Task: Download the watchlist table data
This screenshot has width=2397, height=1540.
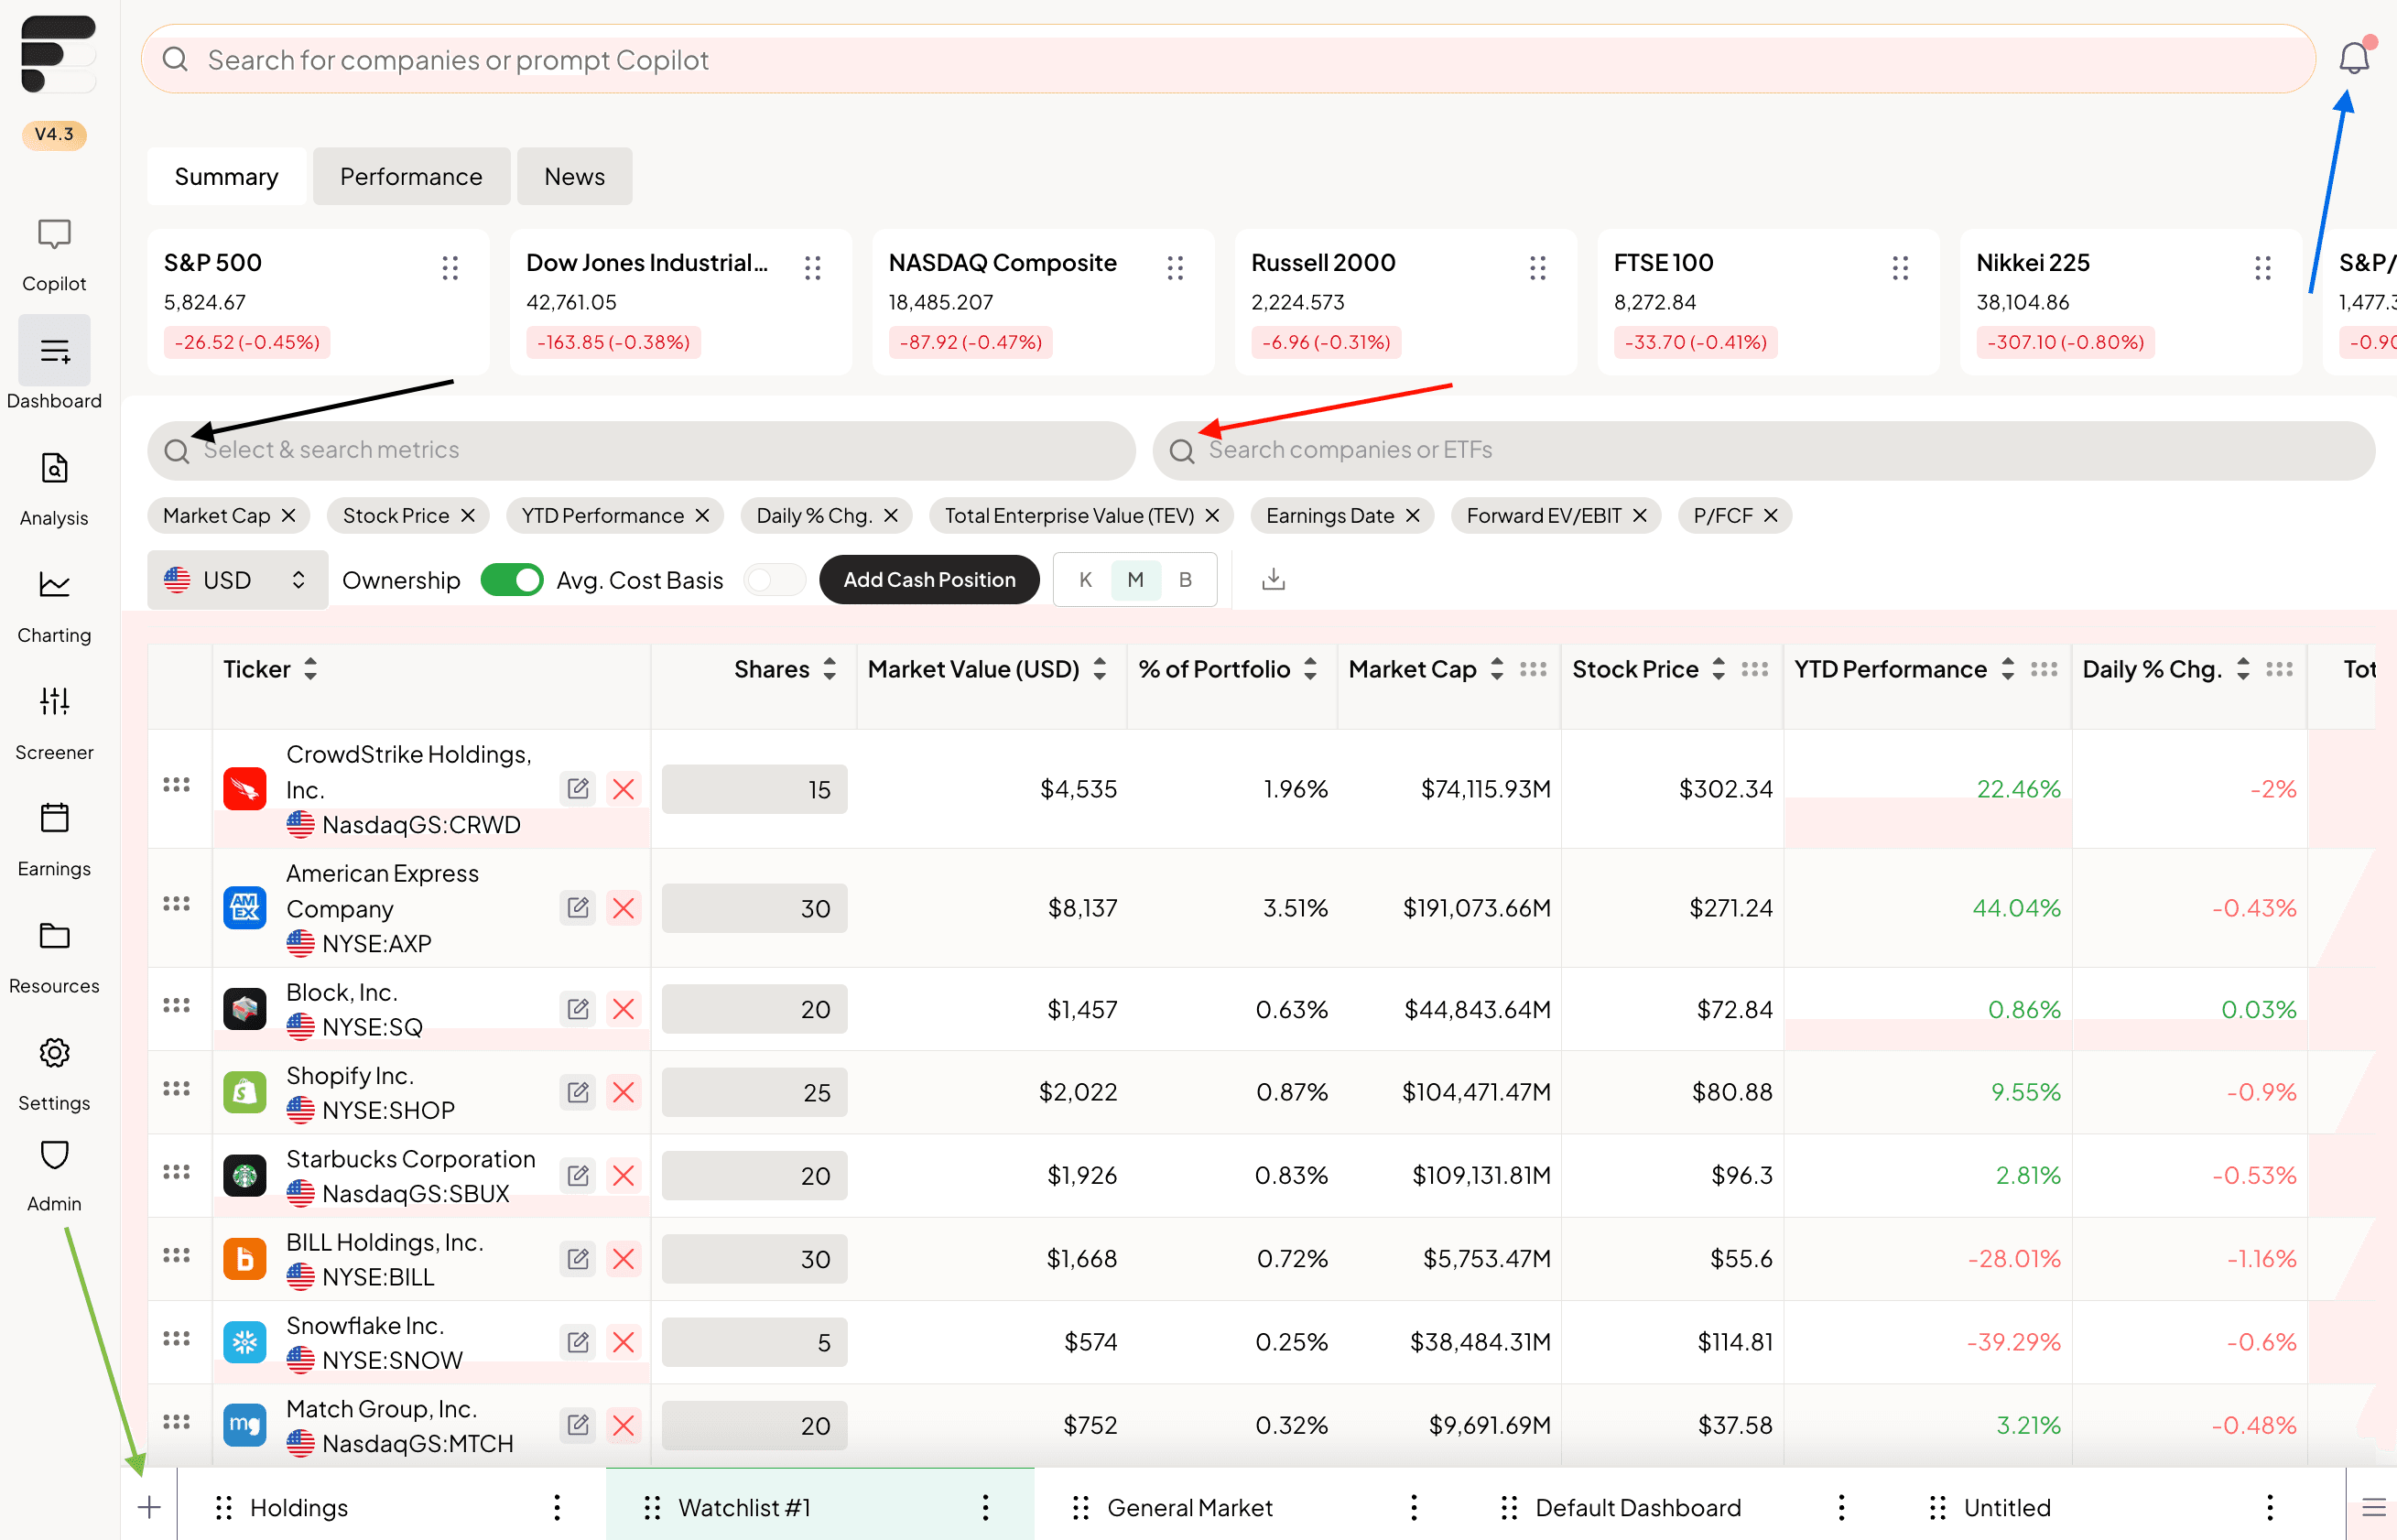Action: pyautogui.click(x=1273, y=579)
